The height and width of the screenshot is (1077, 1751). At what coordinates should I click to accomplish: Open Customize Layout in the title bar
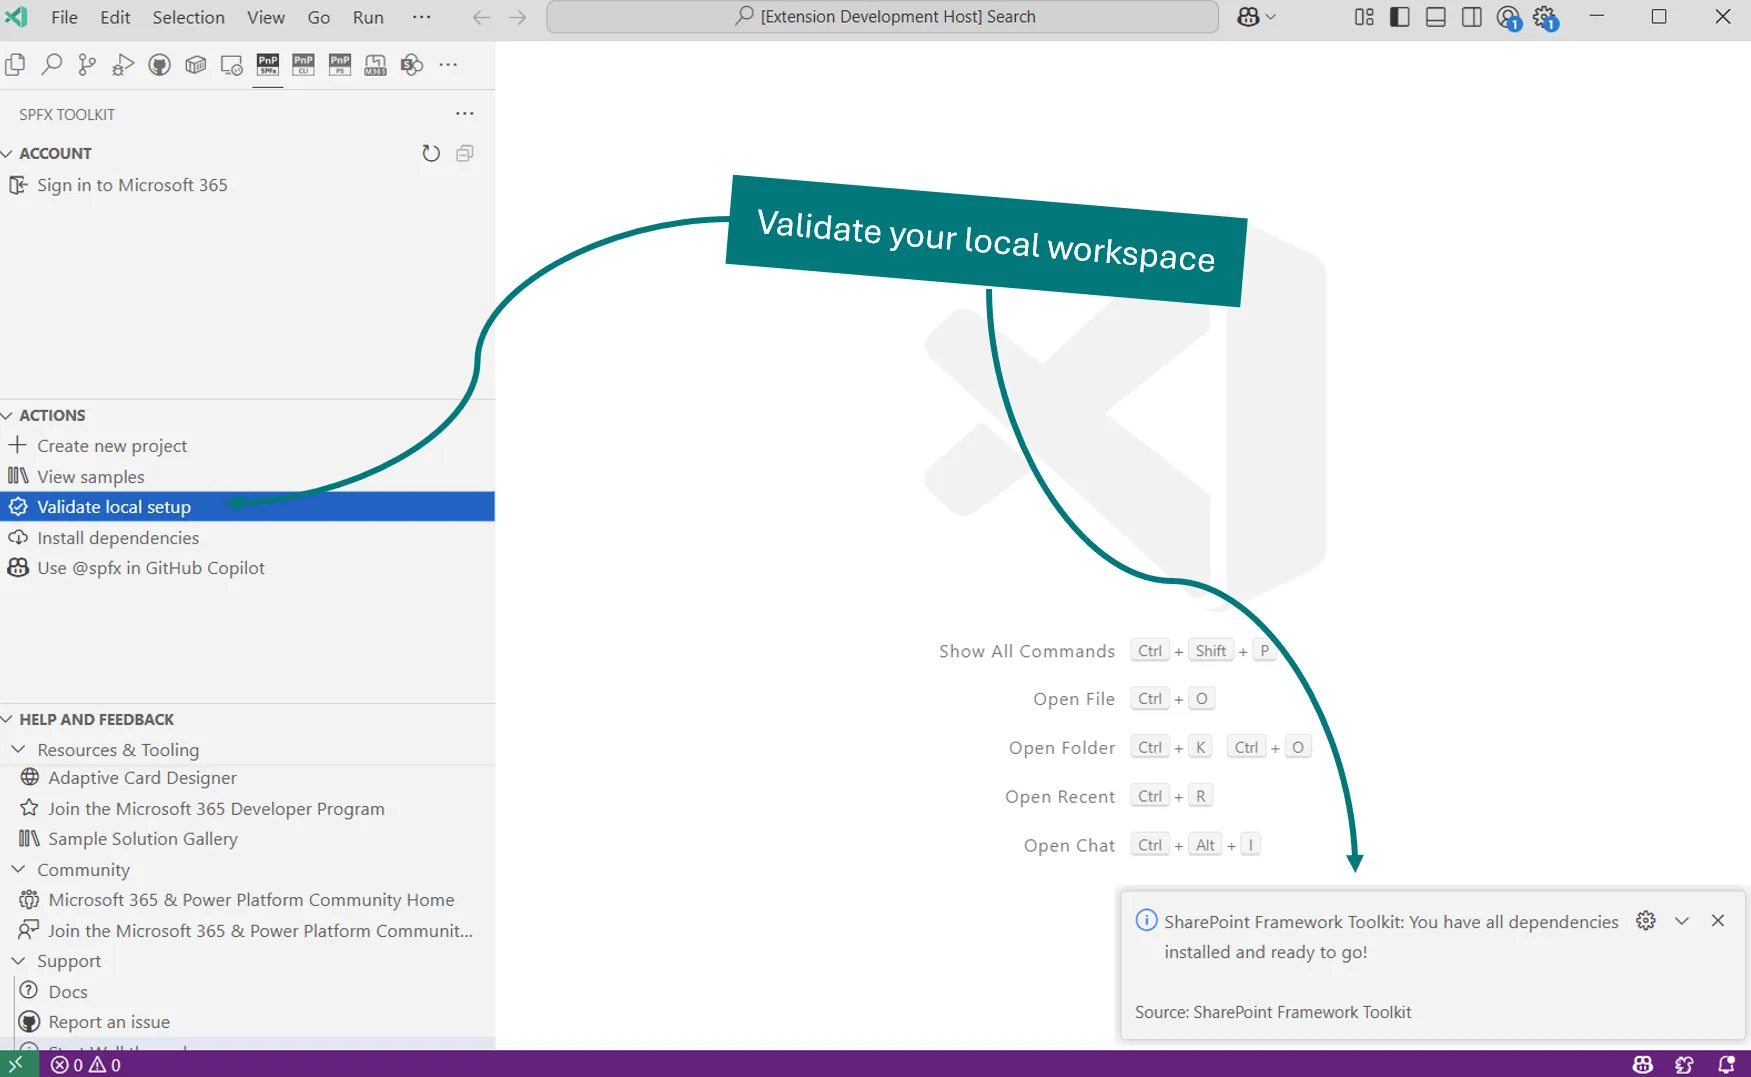coord(1364,17)
